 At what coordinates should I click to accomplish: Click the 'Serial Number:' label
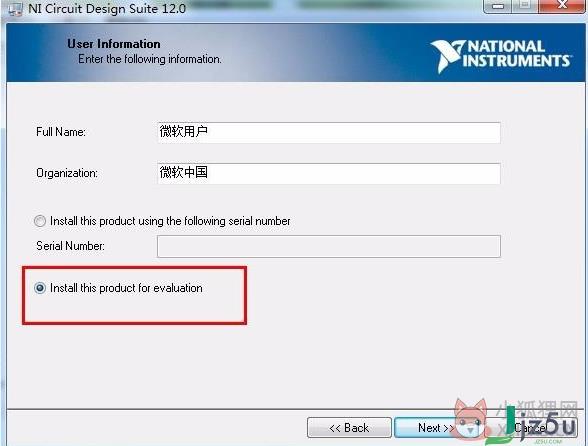[x=70, y=246]
